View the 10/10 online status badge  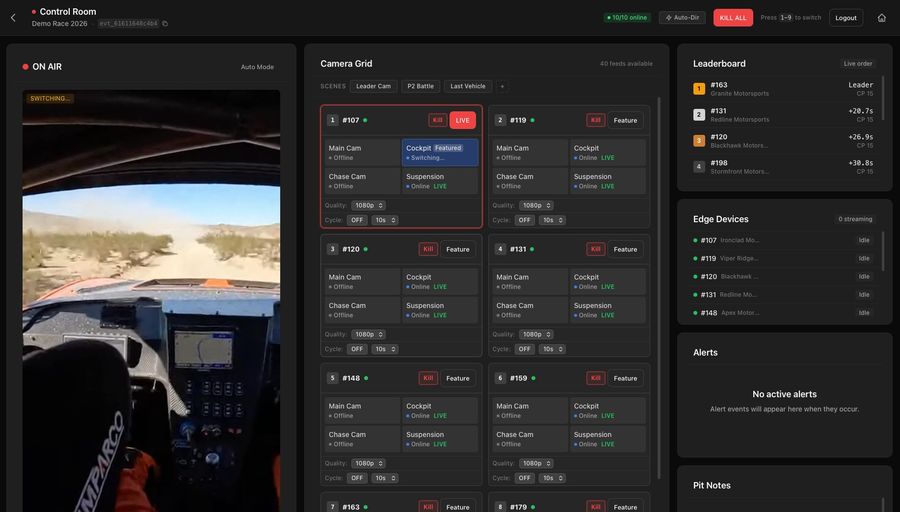point(627,18)
